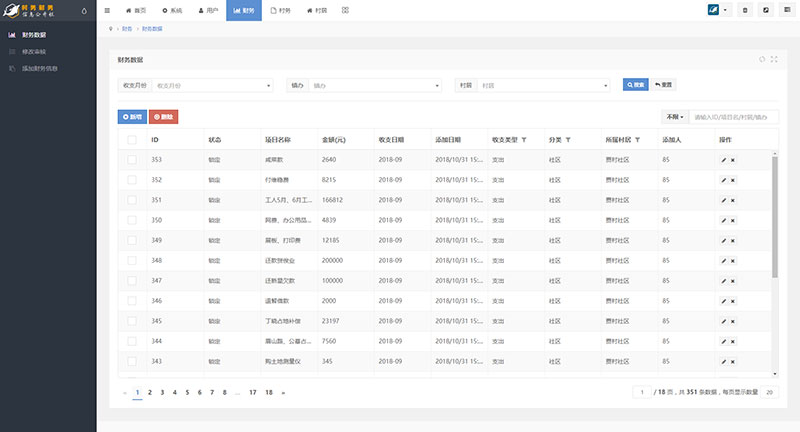Click the blue 新增 add button

coord(132,117)
